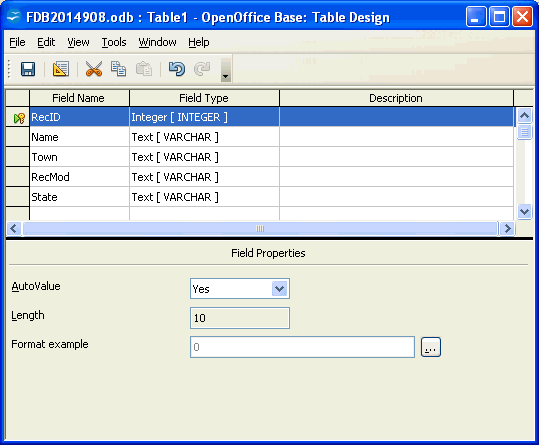The image size is (539, 445).
Task: Undo last change with Undo icon
Action: tap(177, 69)
